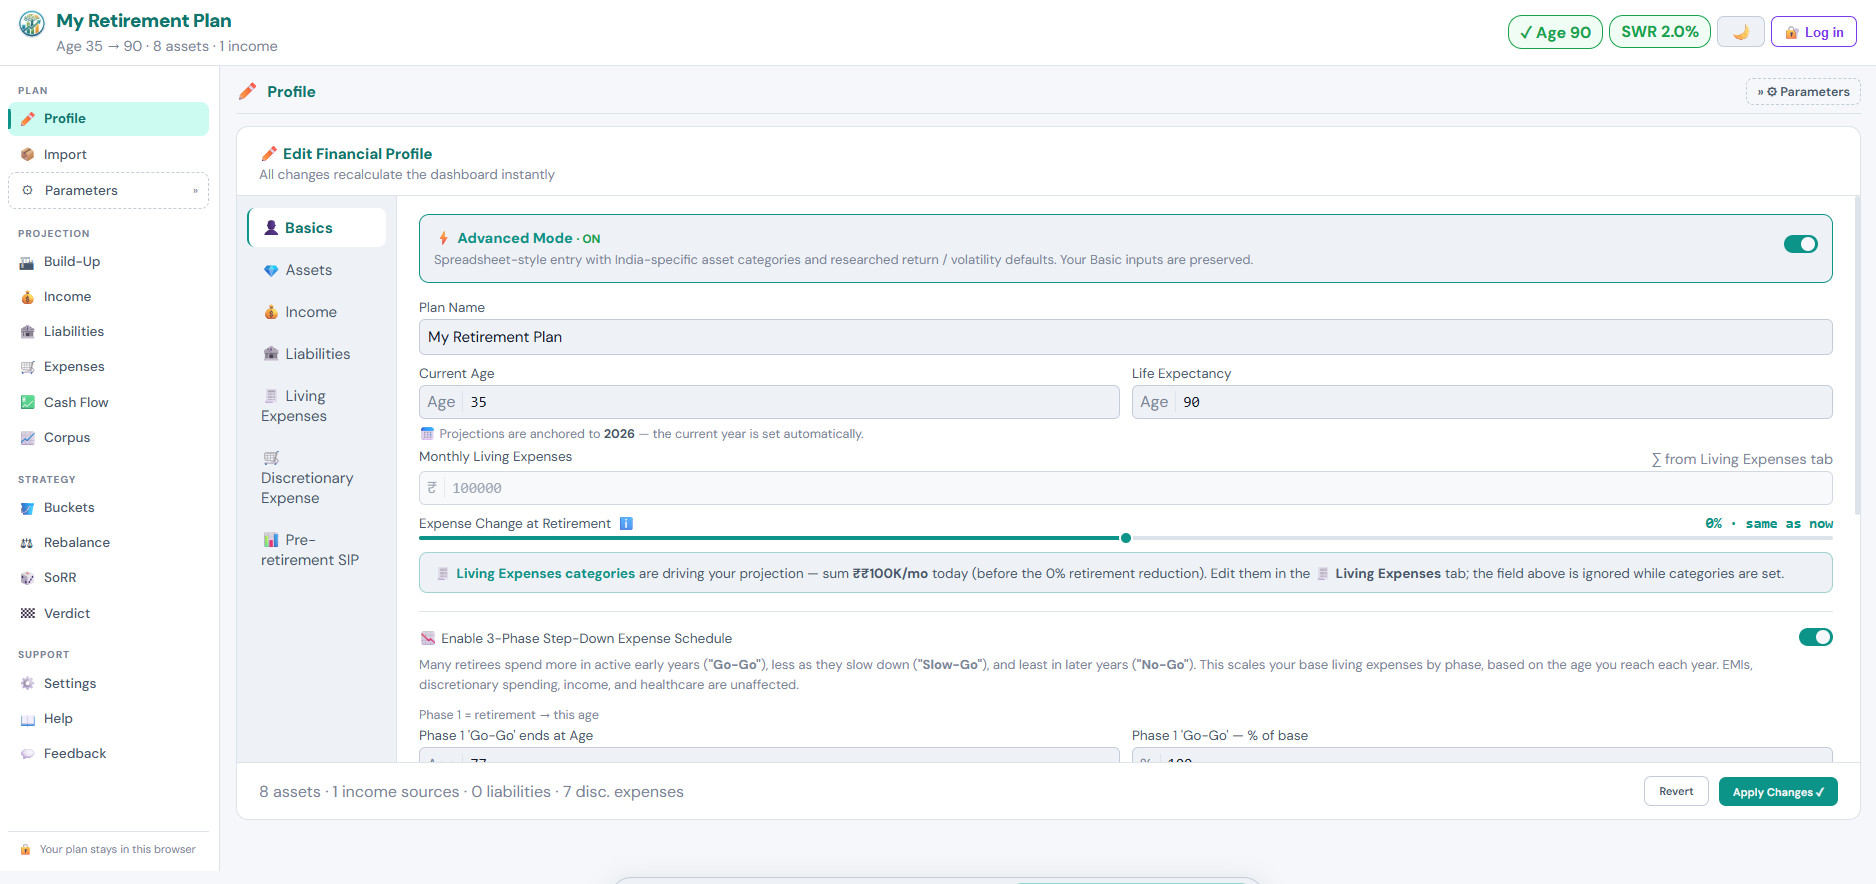Click the person icon on the Basics tab
The width and height of the screenshot is (1876, 884).
click(x=271, y=228)
